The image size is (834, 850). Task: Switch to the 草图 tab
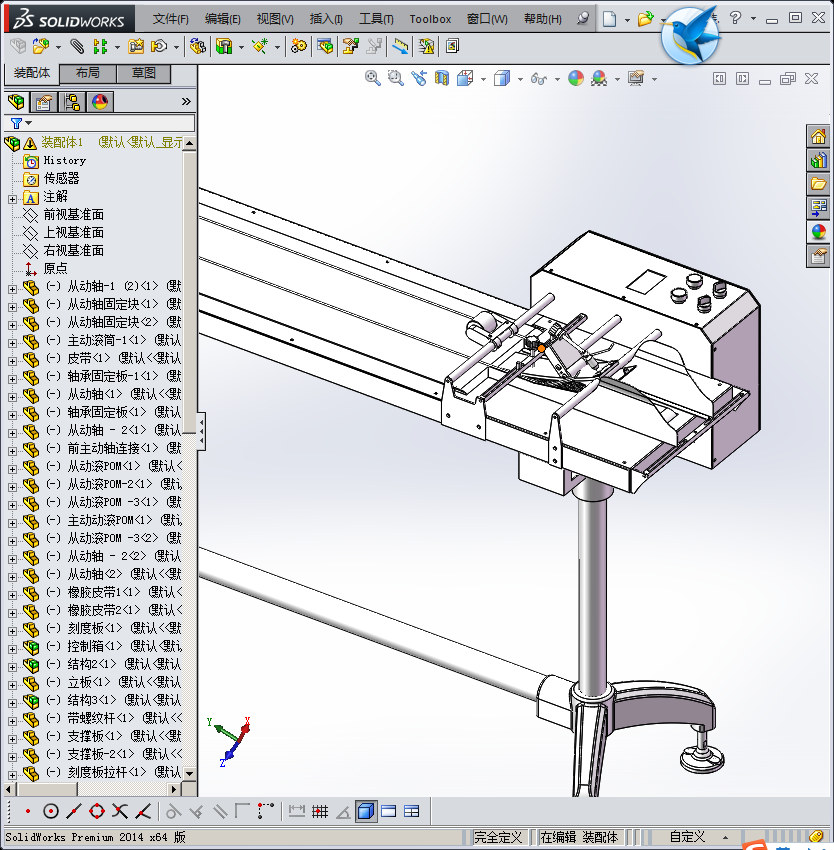pyautogui.click(x=144, y=73)
